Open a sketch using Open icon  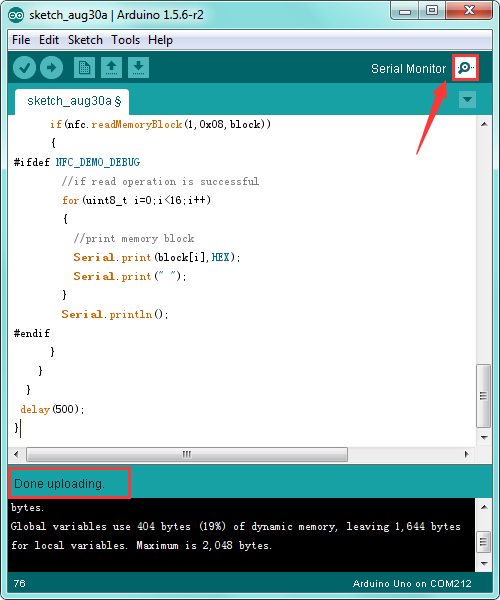pos(111,68)
